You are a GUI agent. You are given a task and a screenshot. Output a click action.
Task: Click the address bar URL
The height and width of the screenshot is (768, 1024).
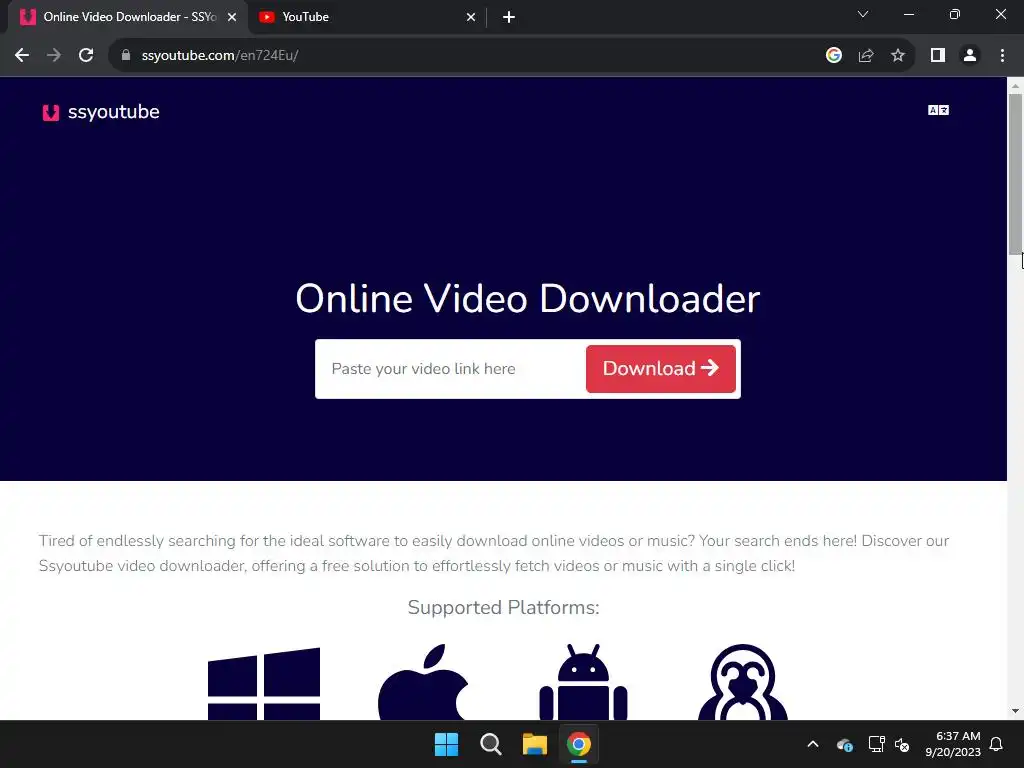pos(220,56)
